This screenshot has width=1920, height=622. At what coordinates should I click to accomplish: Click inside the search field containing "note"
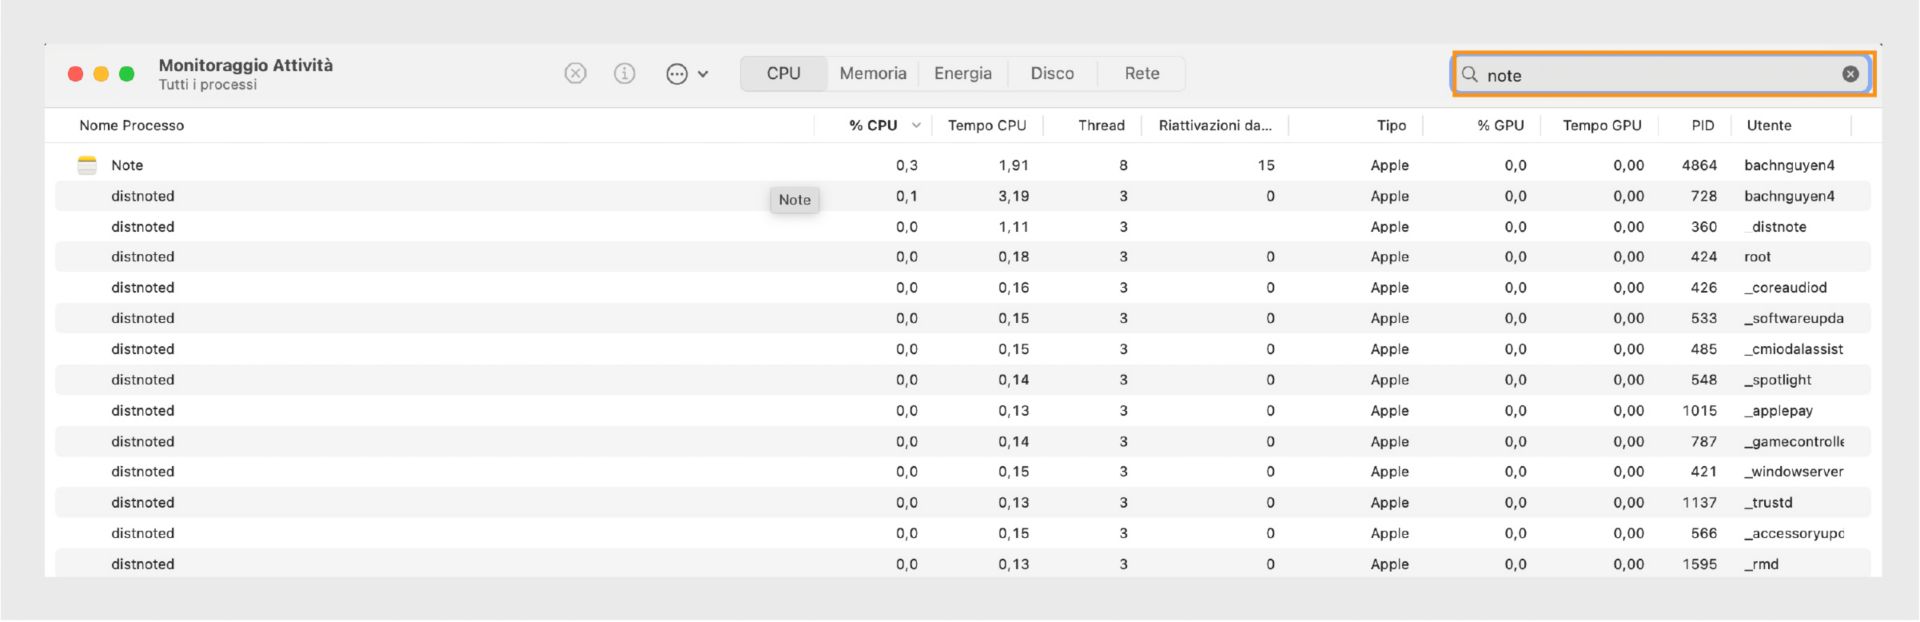pos(1660,75)
